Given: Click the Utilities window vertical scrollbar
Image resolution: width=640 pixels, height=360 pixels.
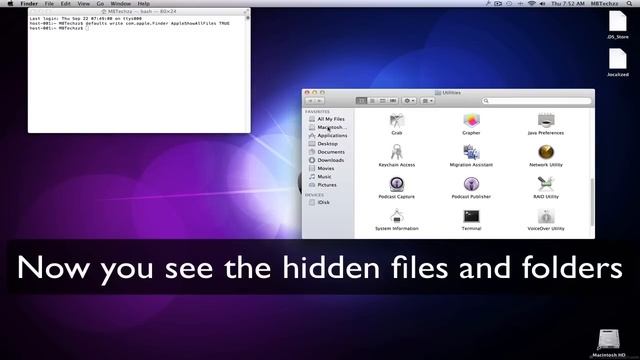Looking at the screenshot, I should tap(592, 202).
